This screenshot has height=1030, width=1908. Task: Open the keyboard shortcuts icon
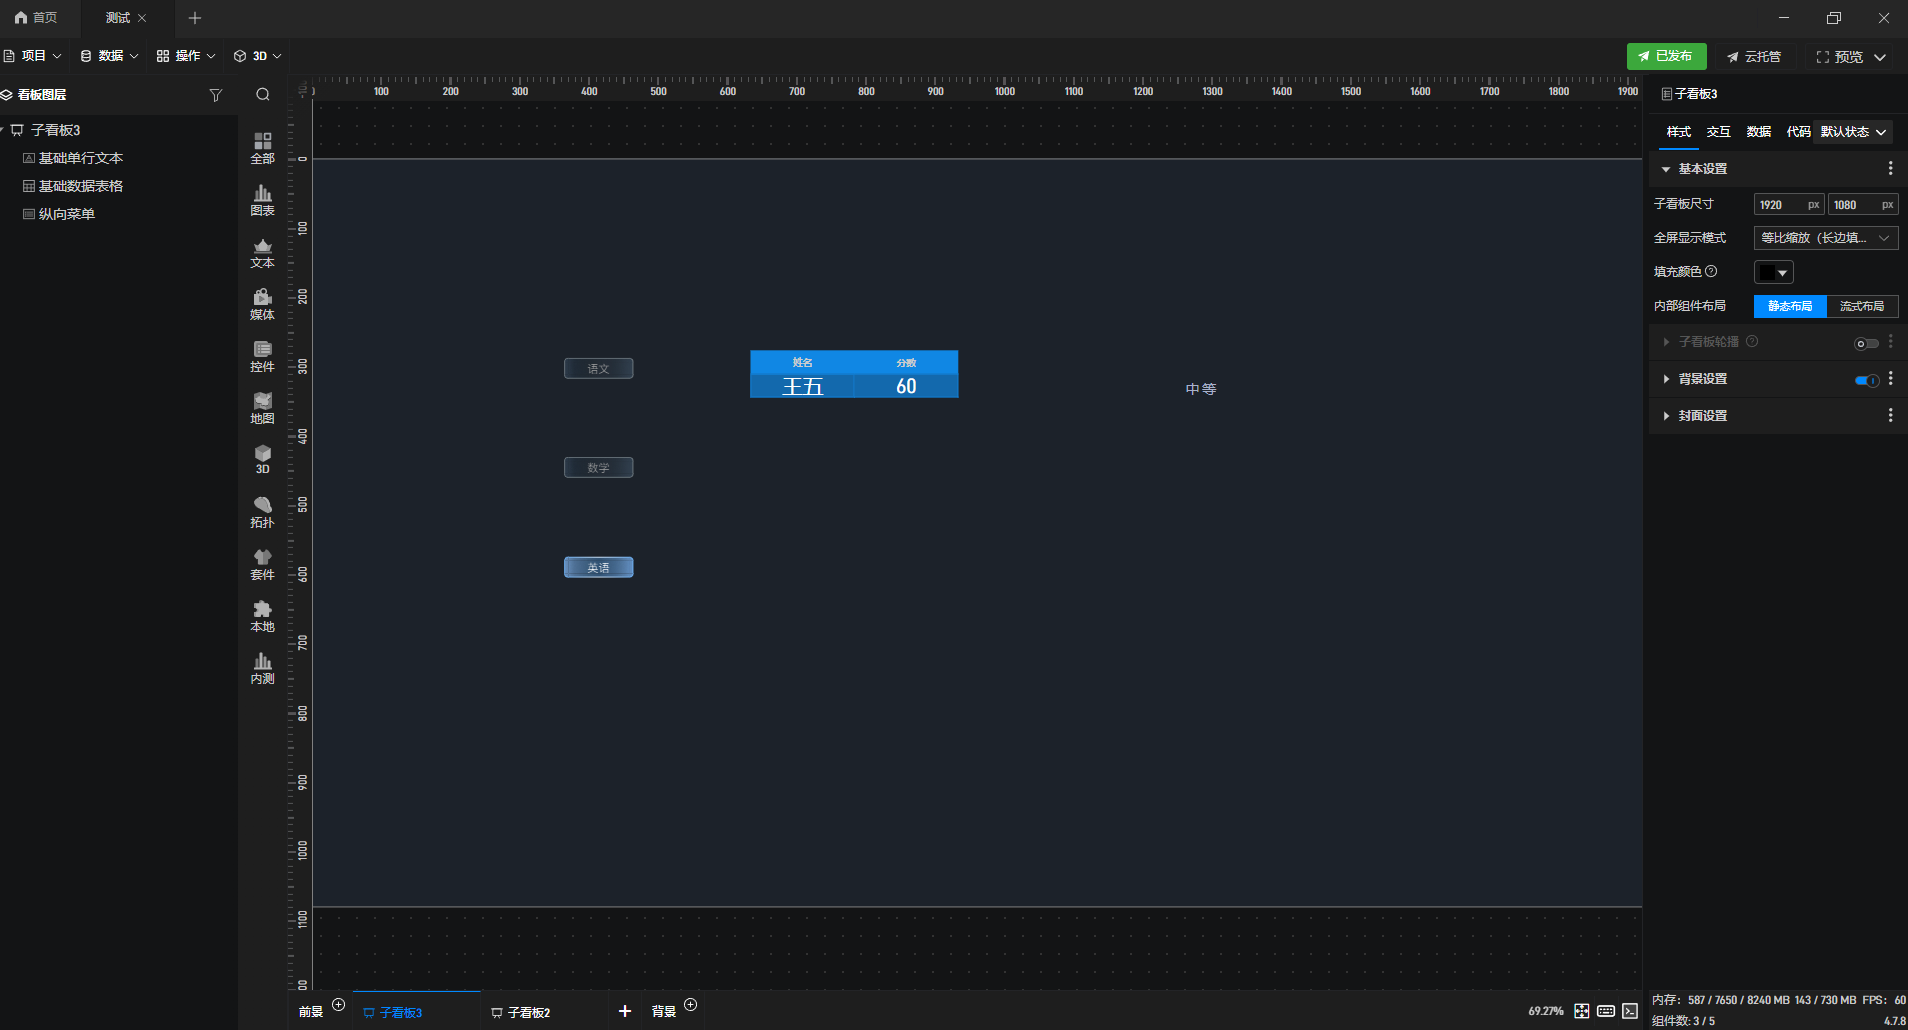coord(1606,1011)
